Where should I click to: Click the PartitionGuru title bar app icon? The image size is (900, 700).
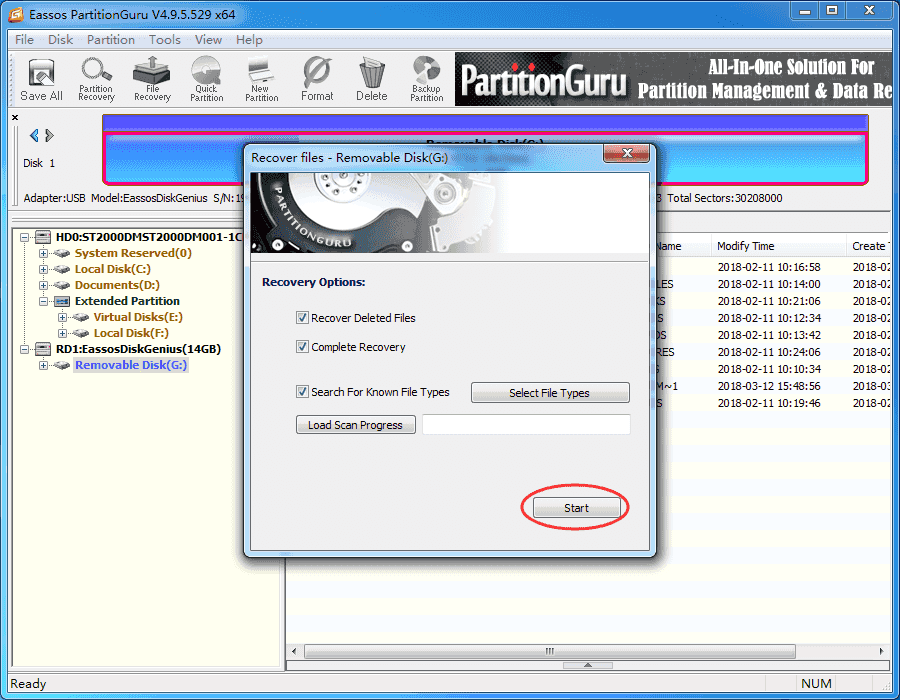coord(17,14)
